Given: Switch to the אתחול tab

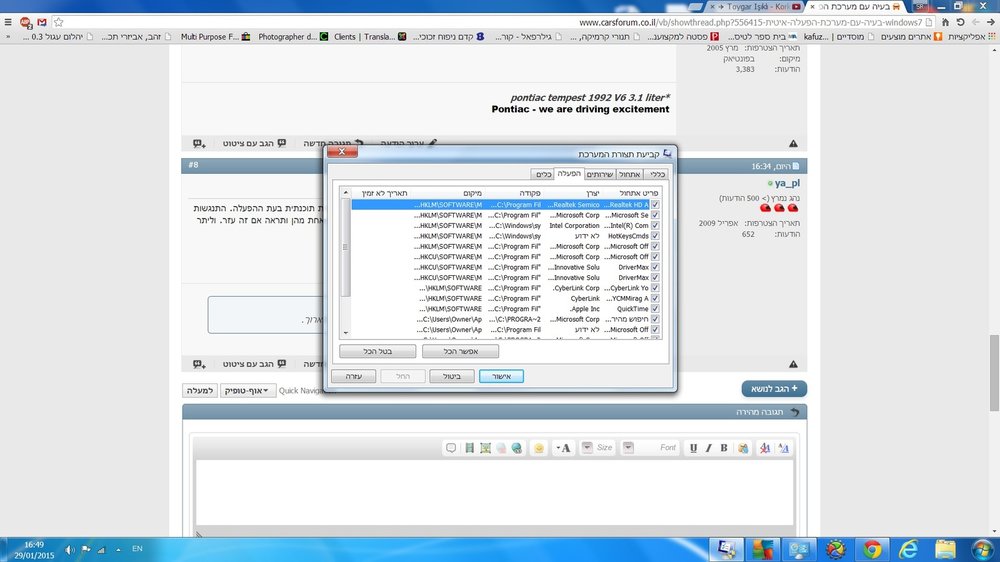Looking at the screenshot, I should (629, 174).
